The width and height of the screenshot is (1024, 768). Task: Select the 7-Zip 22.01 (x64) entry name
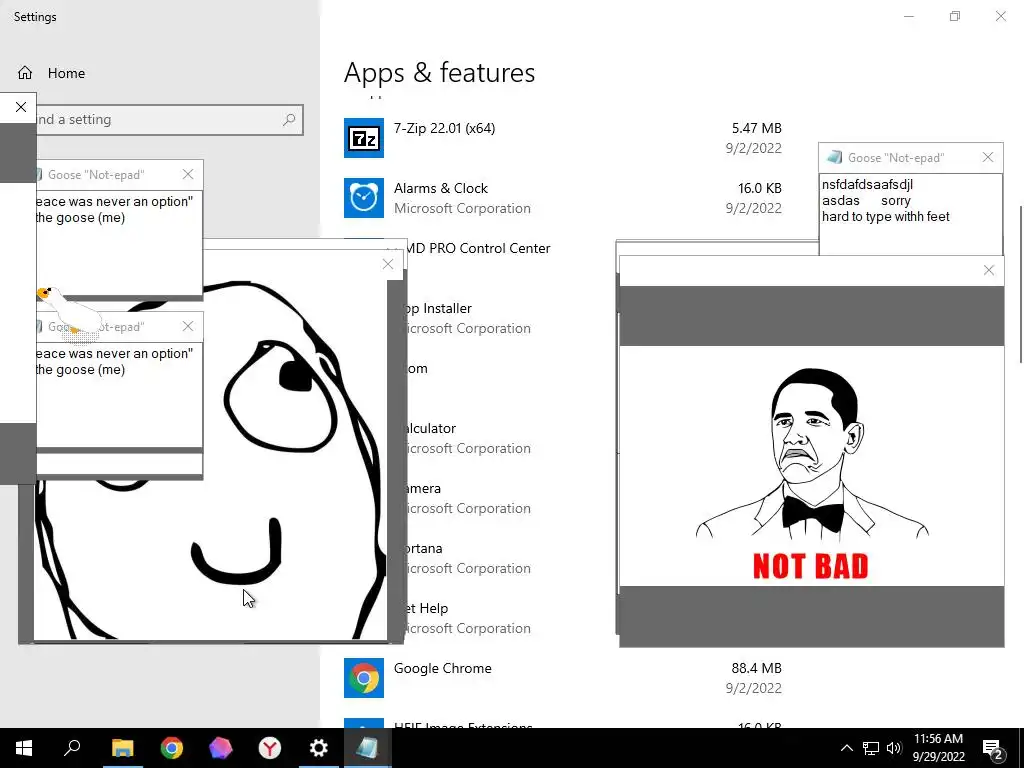(x=444, y=128)
